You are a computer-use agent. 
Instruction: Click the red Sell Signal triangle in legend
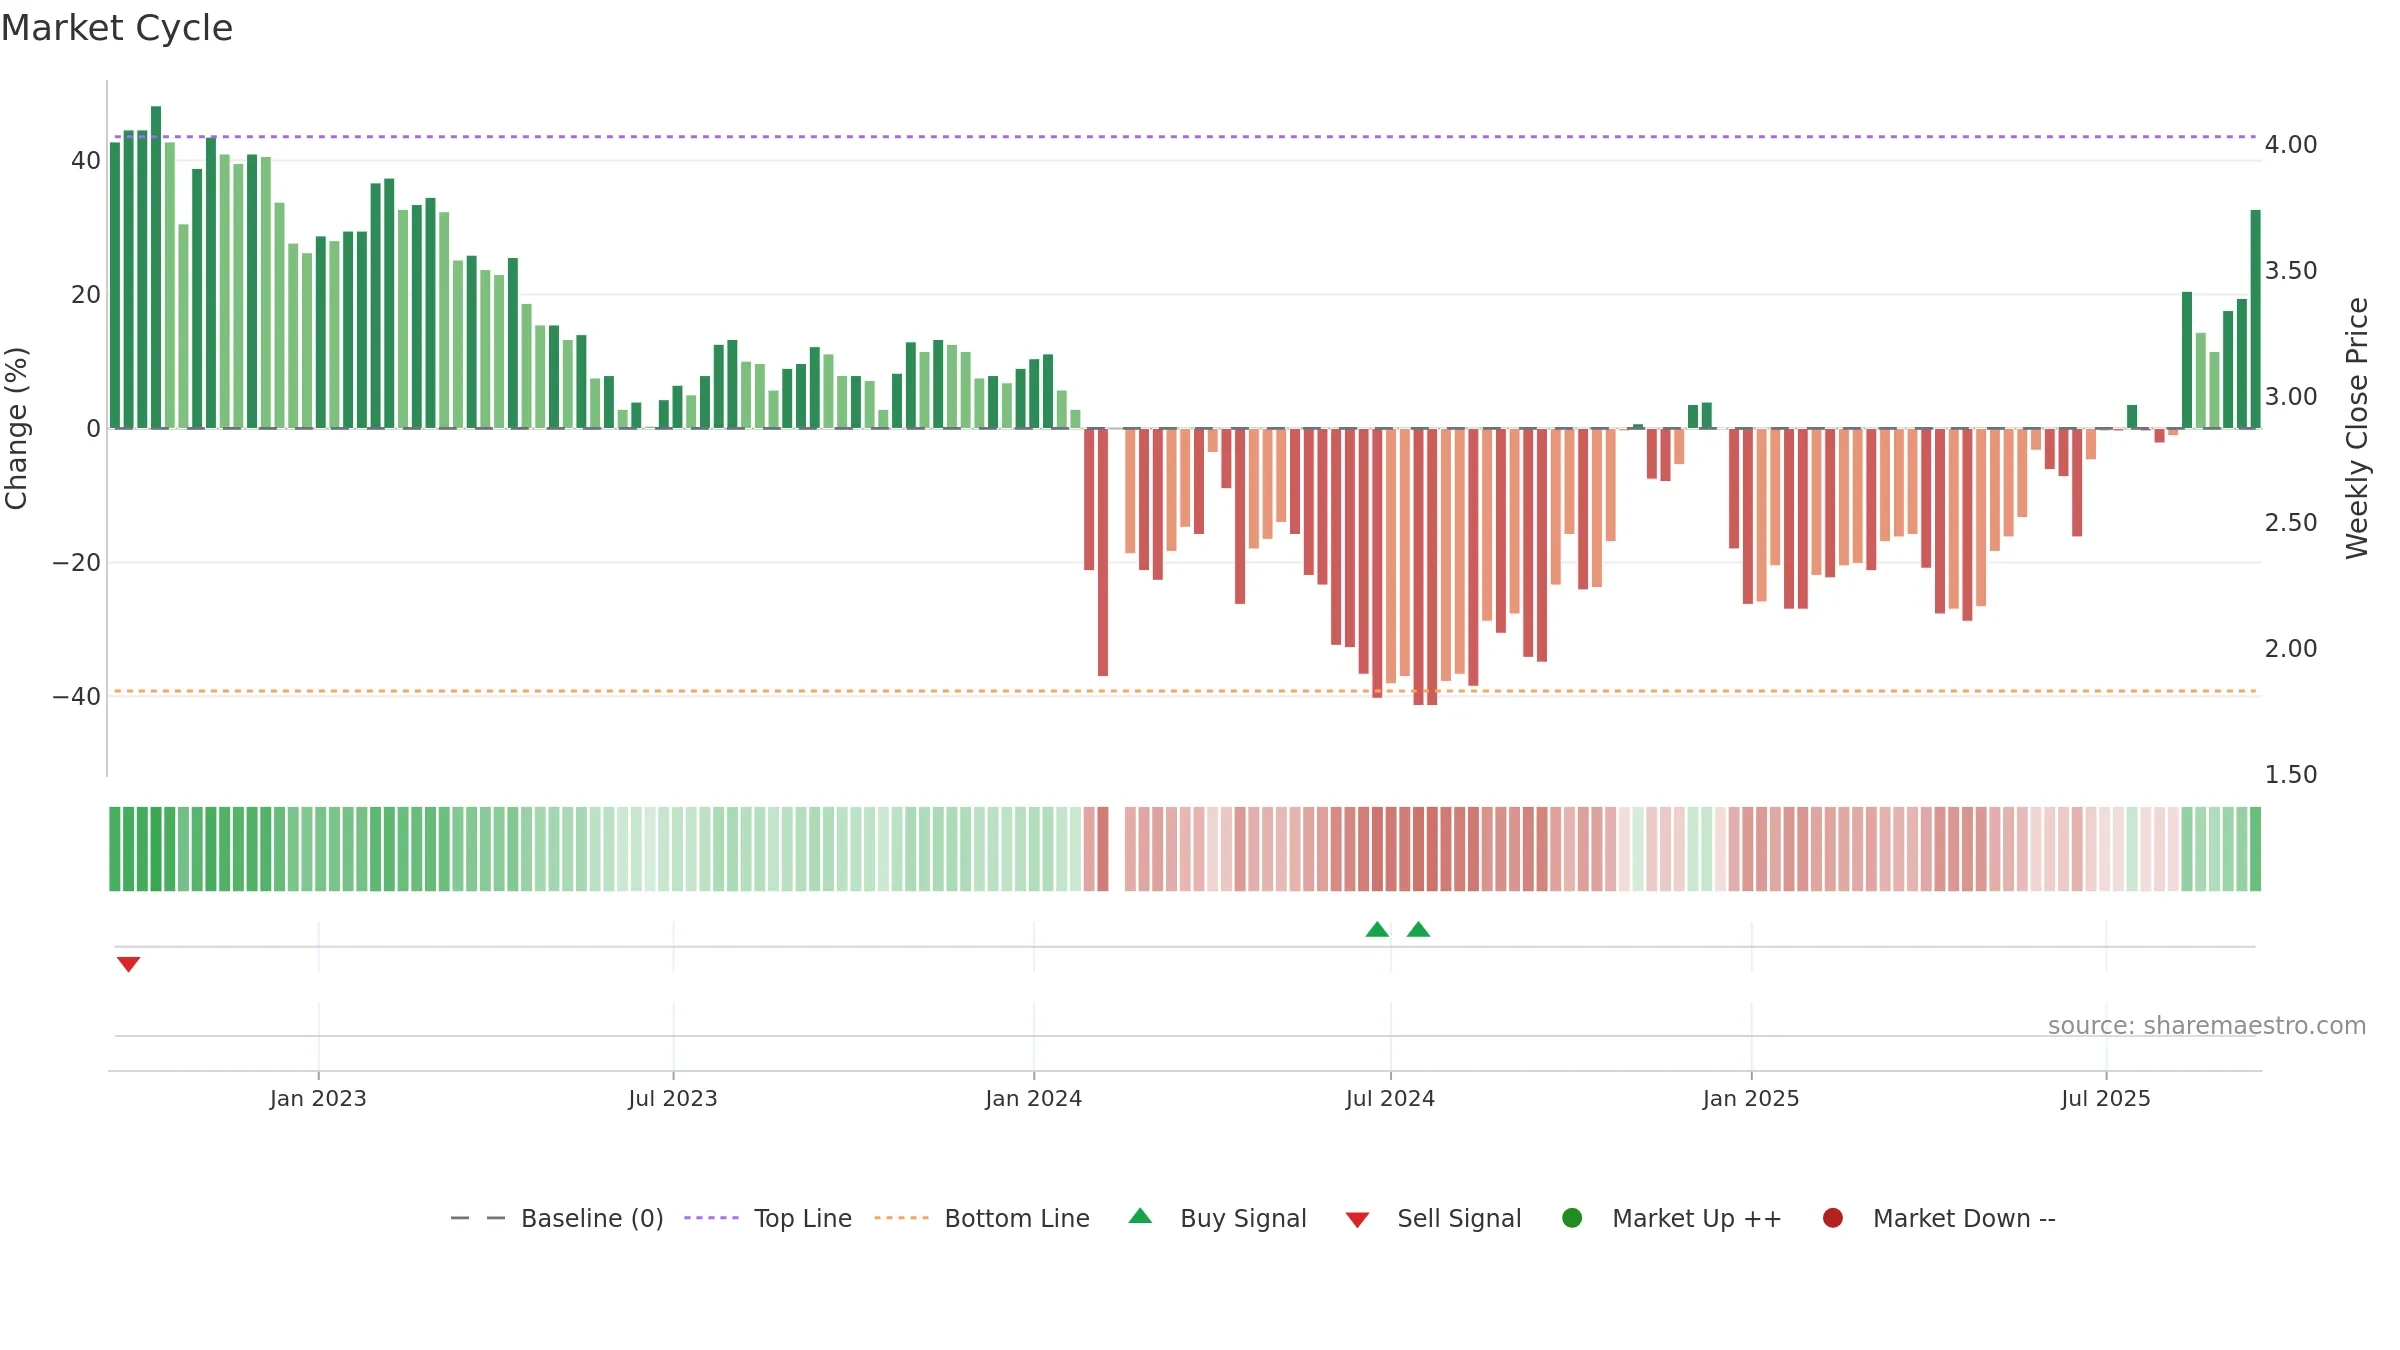(1357, 1220)
